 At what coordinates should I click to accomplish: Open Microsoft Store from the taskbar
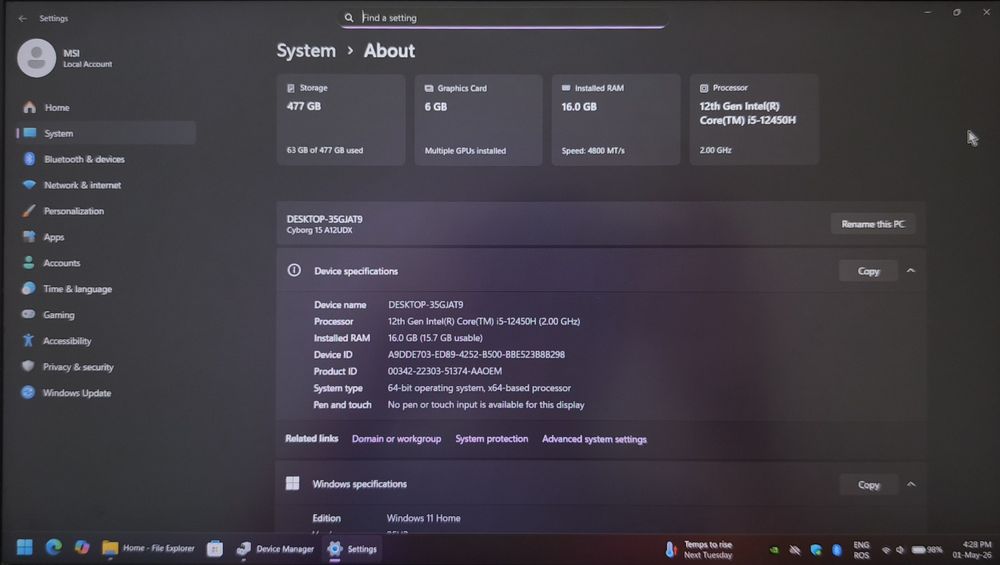coord(215,548)
